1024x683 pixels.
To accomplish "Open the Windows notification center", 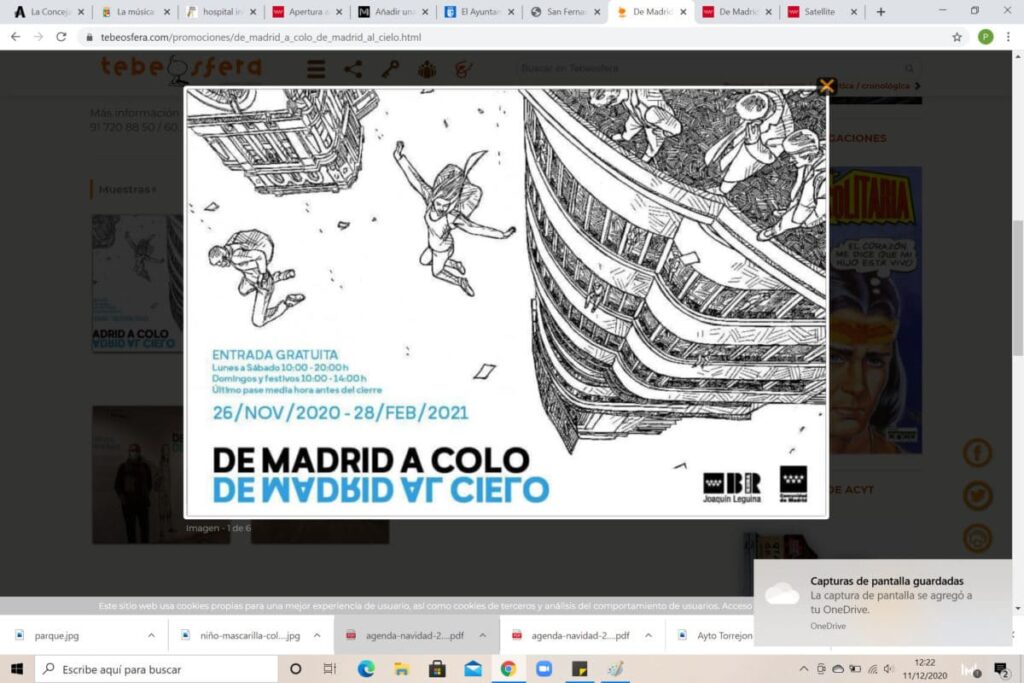I will (1000, 669).
